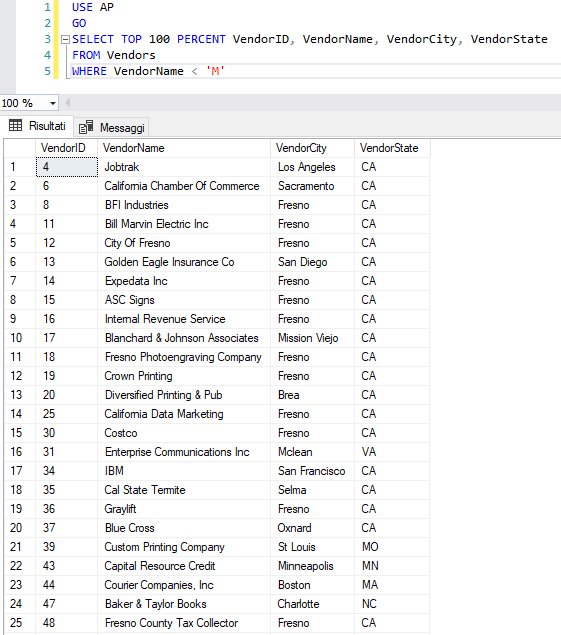
Task: Select the San Francisco city cell
Action: tap(312, 471)
